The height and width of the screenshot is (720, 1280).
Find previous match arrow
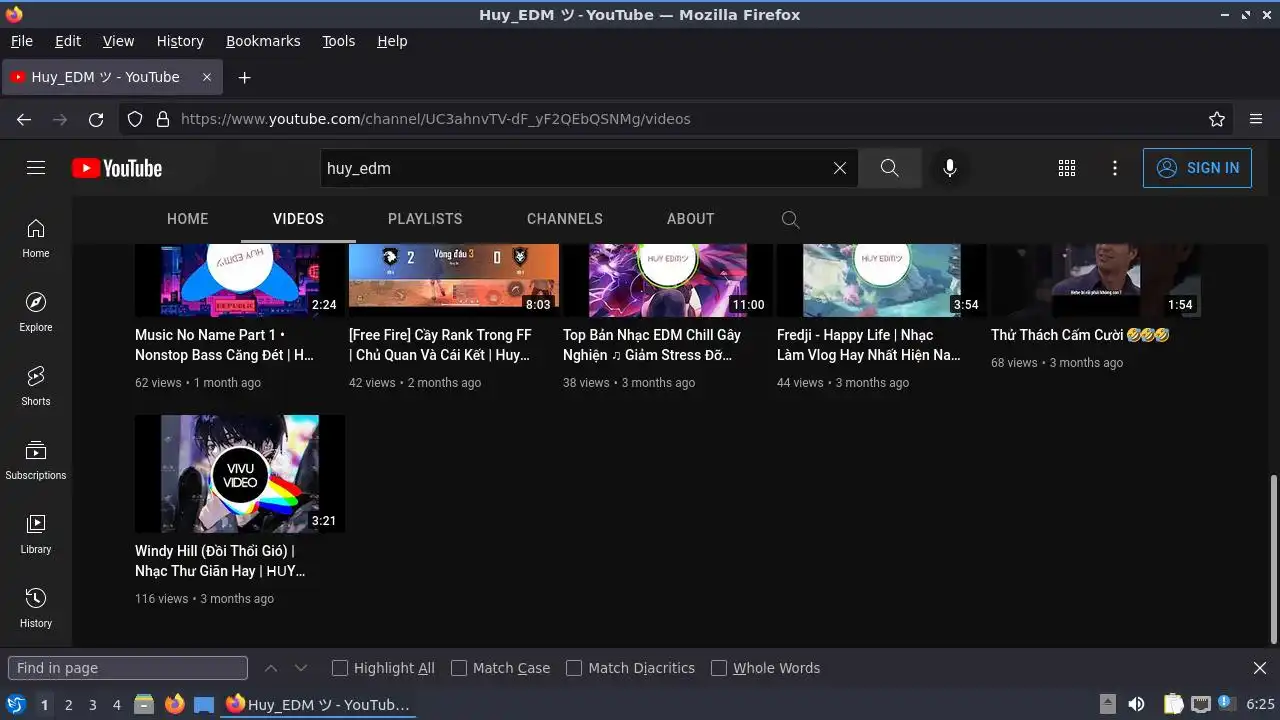271,668
